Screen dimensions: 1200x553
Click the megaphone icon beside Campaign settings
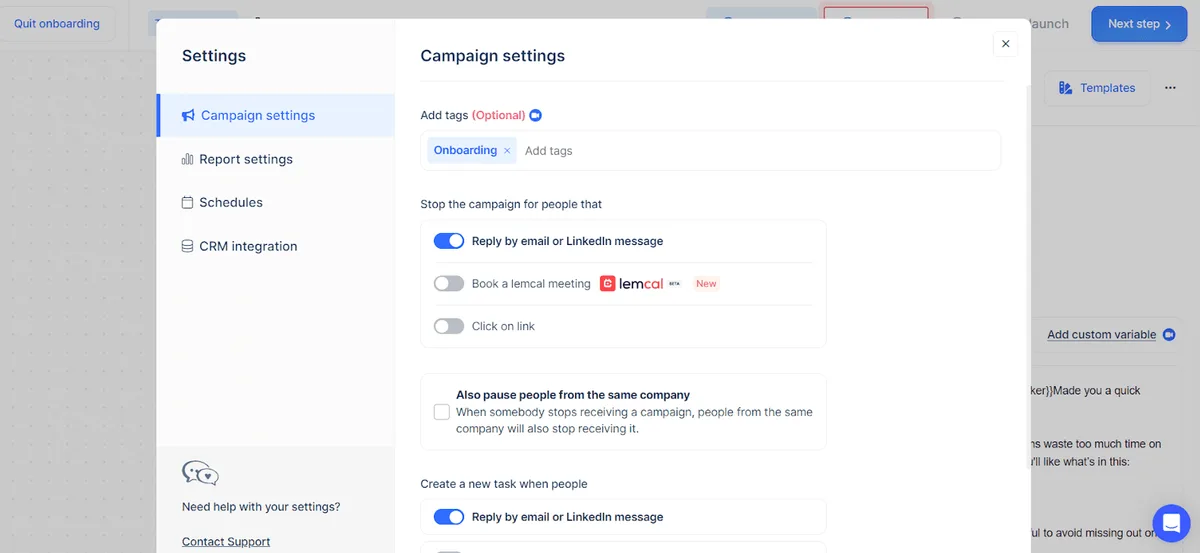pyautogui.click(x=188, y=116)
